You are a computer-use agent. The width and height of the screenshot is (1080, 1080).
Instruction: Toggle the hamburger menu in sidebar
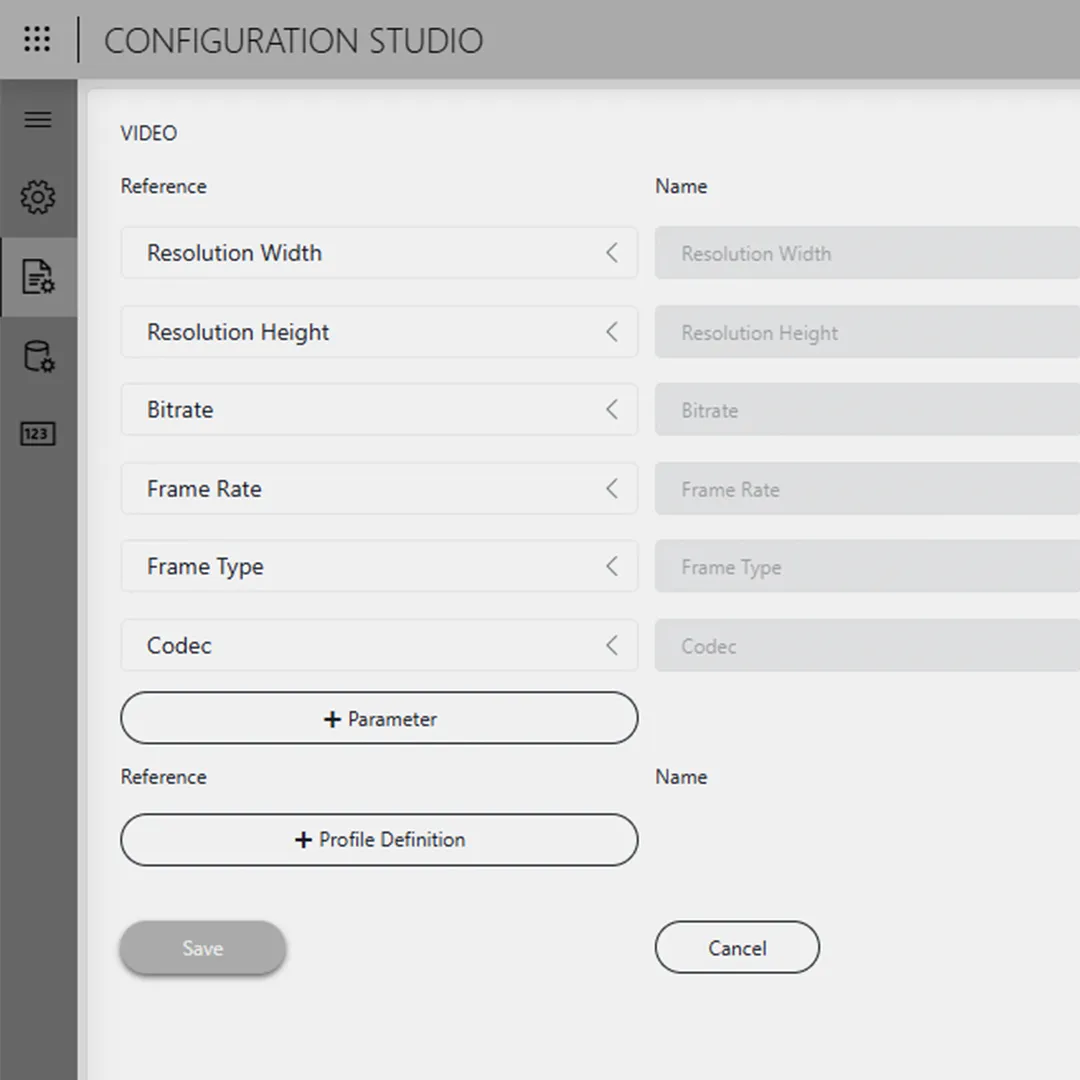38,120
